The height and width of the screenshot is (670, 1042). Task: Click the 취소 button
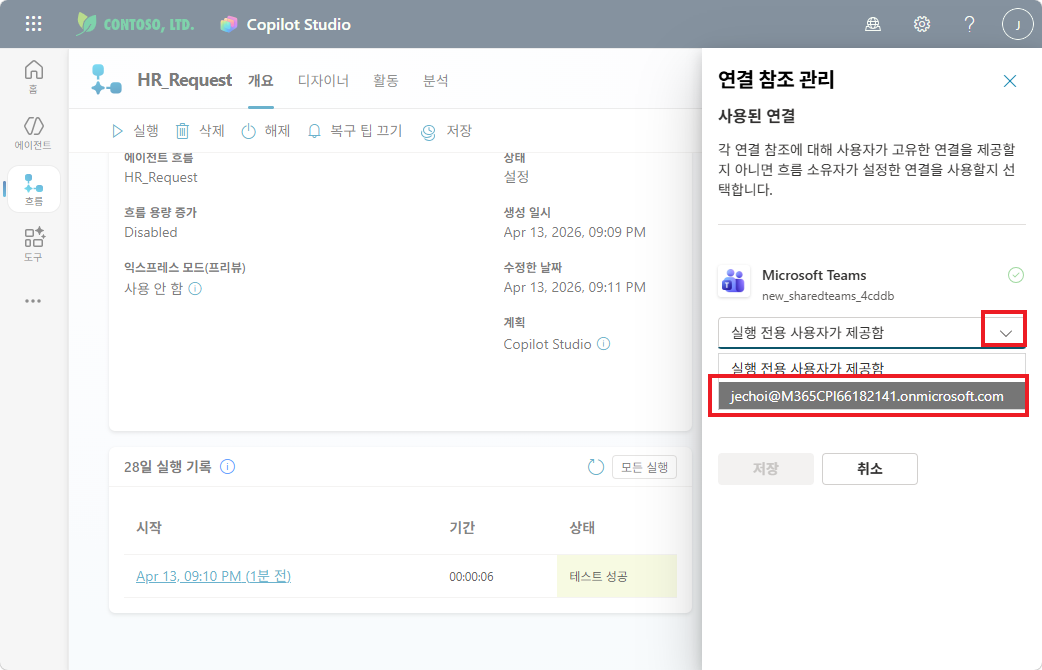869,469
